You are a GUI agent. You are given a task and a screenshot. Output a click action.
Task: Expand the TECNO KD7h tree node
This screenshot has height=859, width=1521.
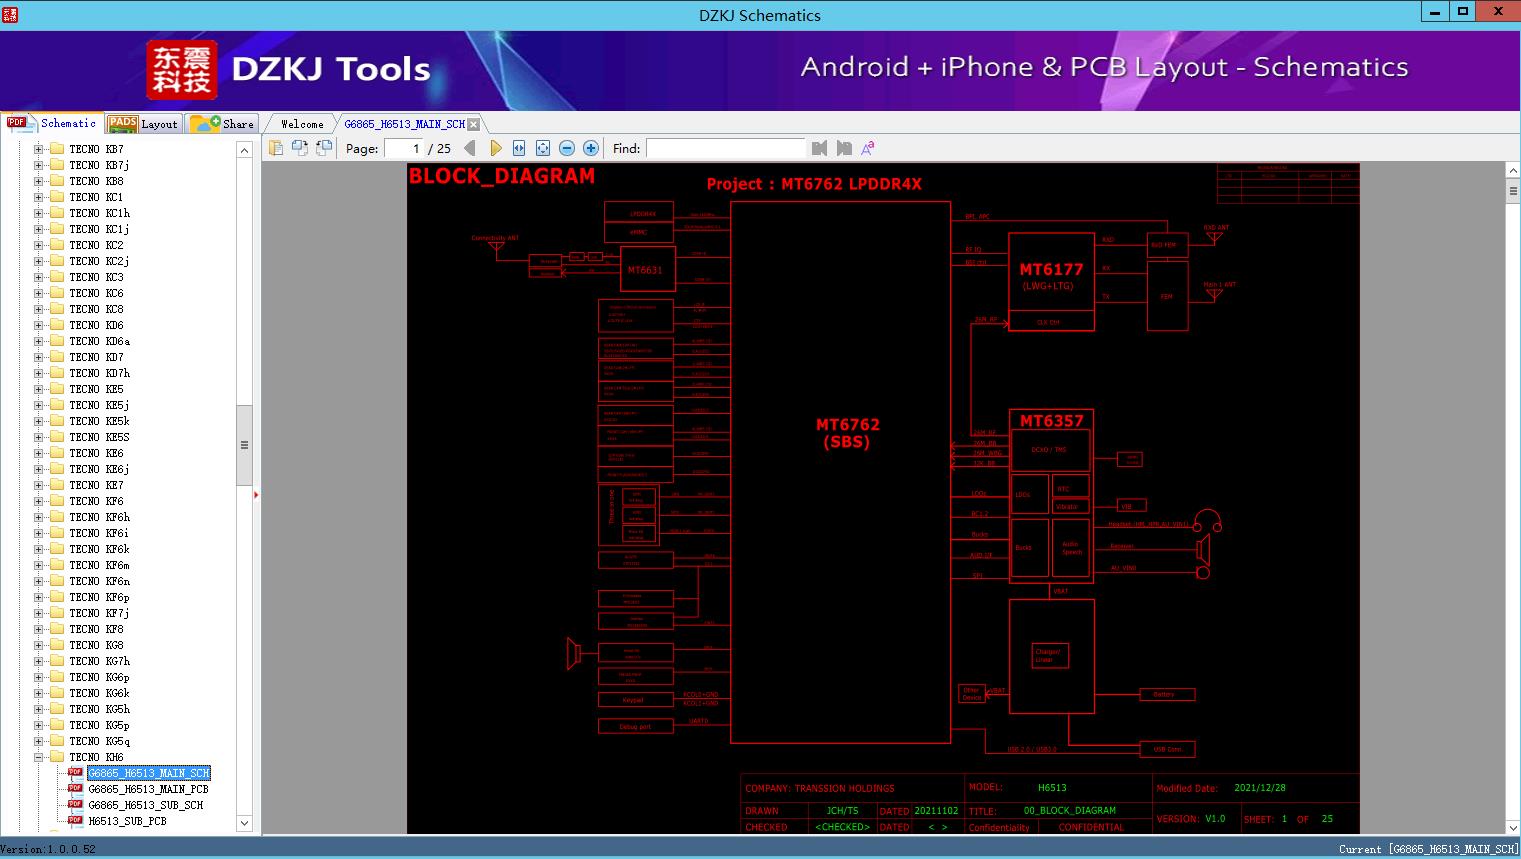point(39,373)
